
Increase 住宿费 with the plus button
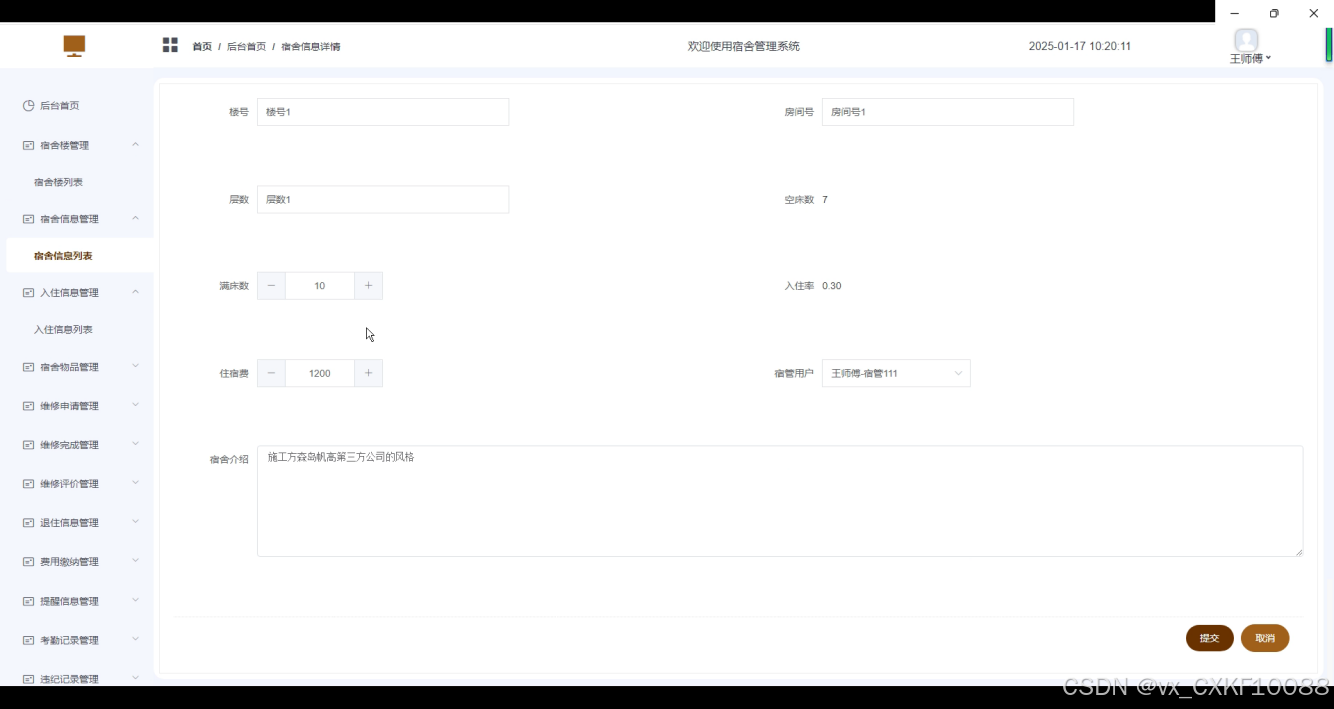[x=368, y=373]
